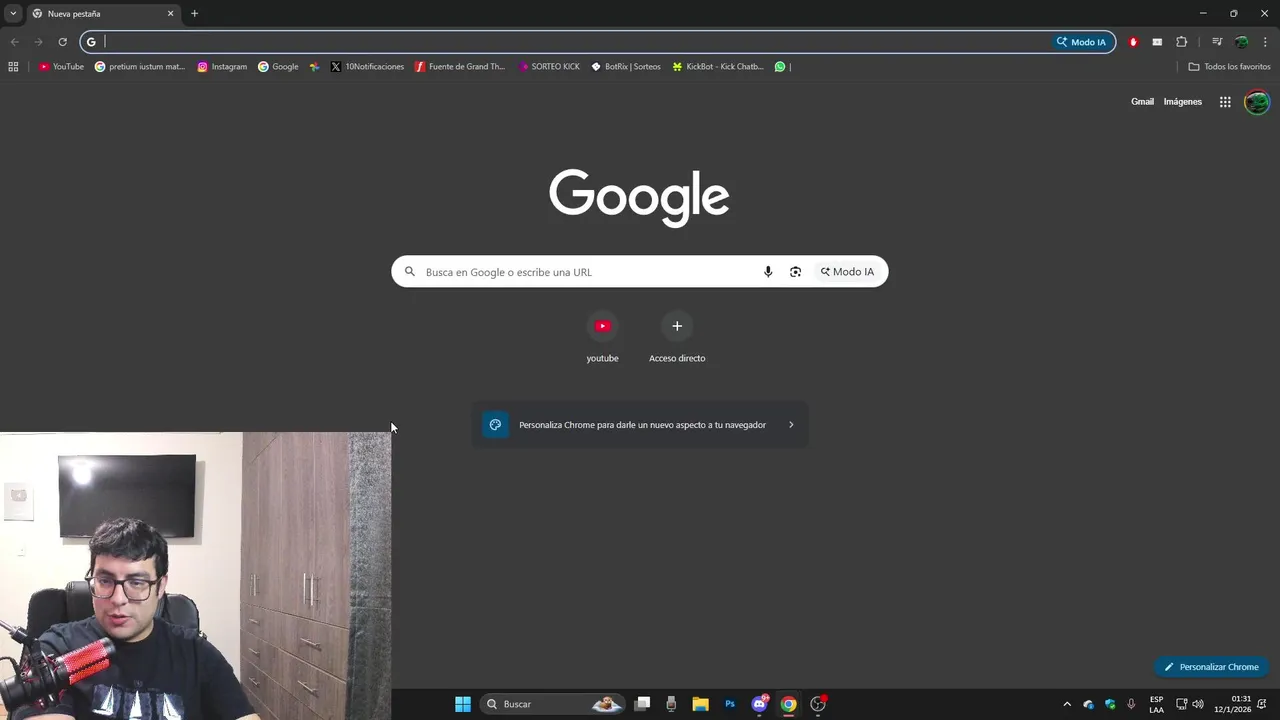Open Task View in the taskbar
1280x720 pixels.
(x=643, y=704)
